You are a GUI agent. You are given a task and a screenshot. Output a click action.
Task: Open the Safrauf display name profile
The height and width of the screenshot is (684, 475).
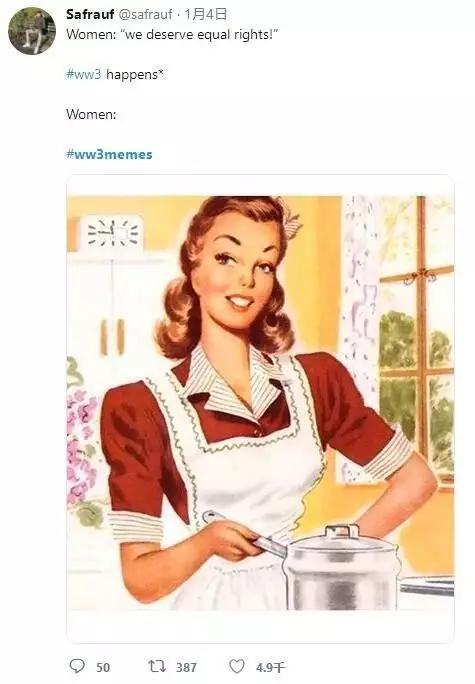click(x=90, y=14)
